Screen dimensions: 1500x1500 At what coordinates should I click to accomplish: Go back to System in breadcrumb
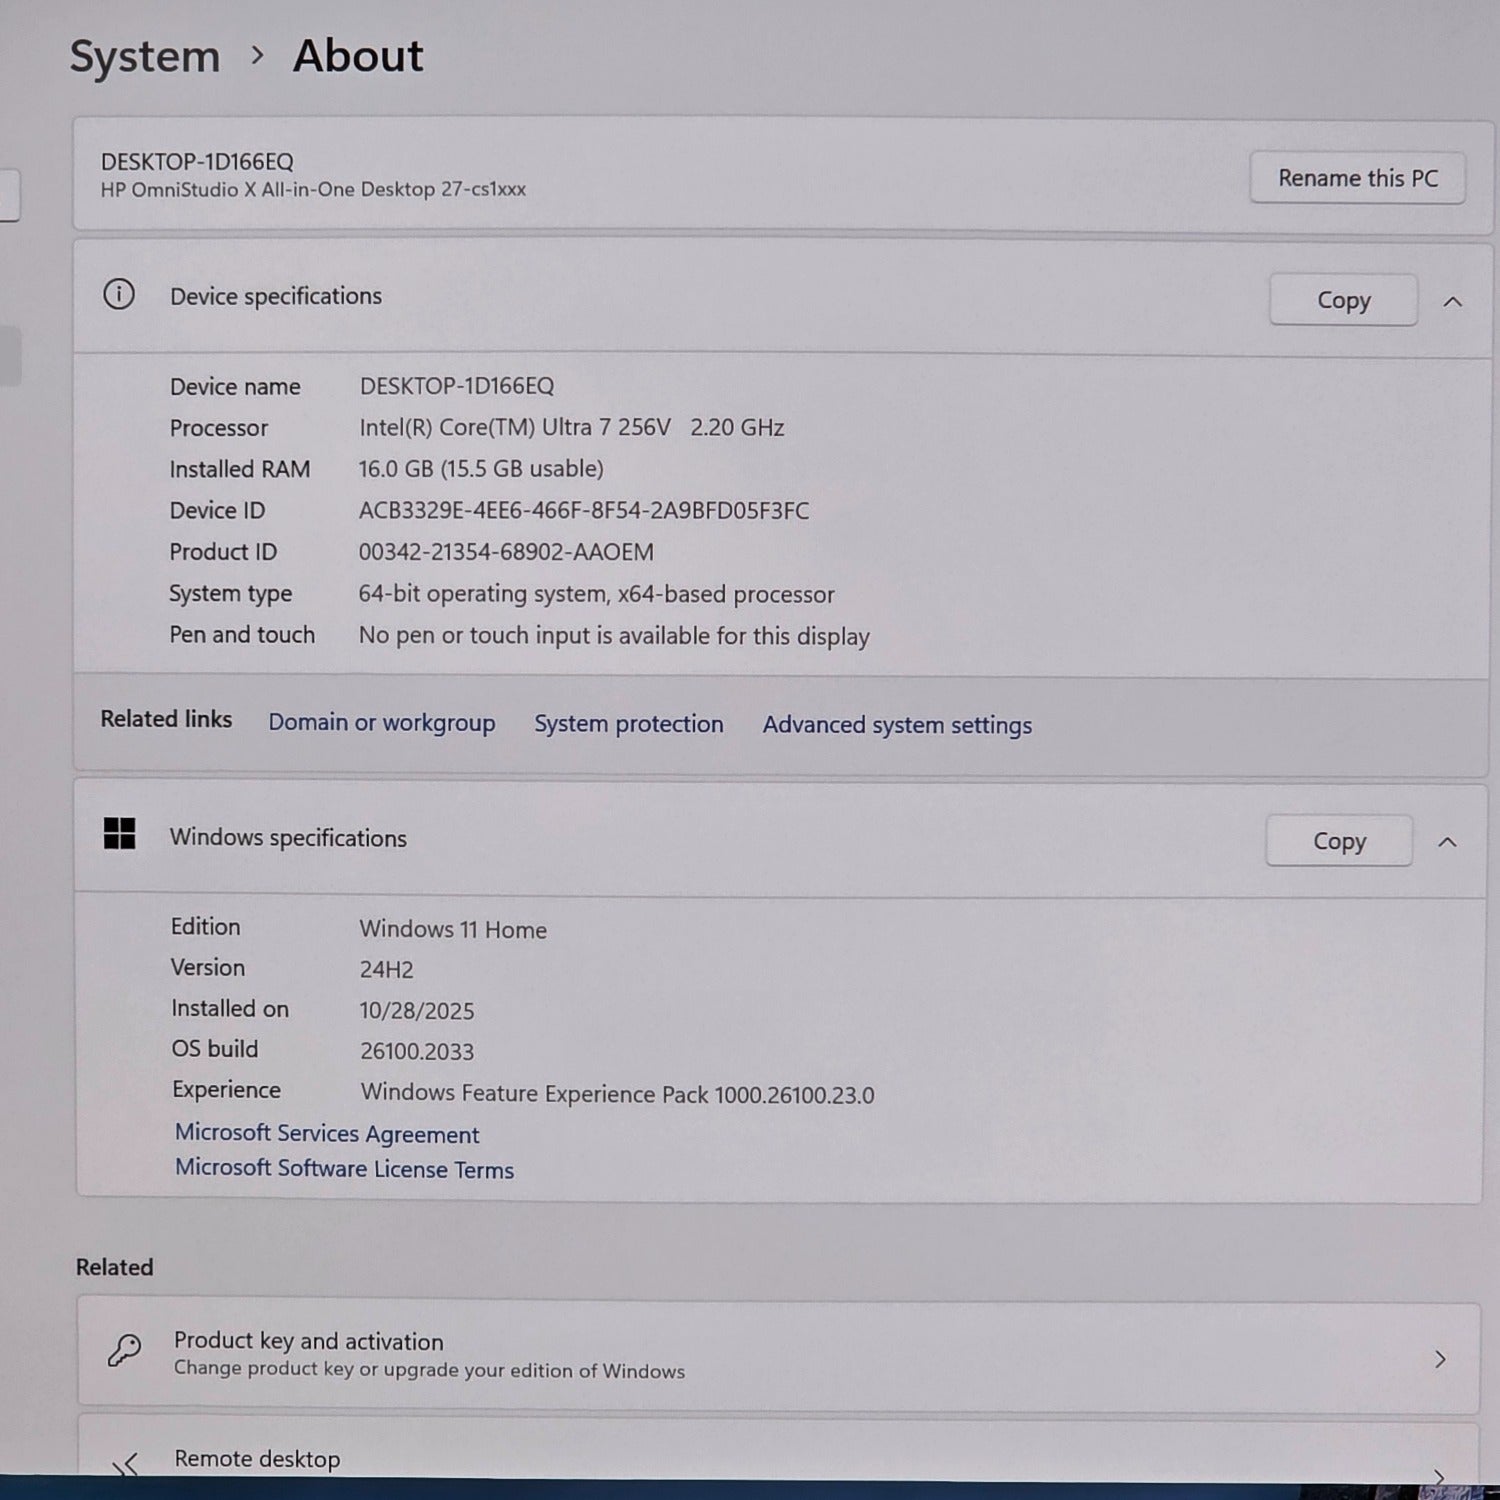click(145, 56)
